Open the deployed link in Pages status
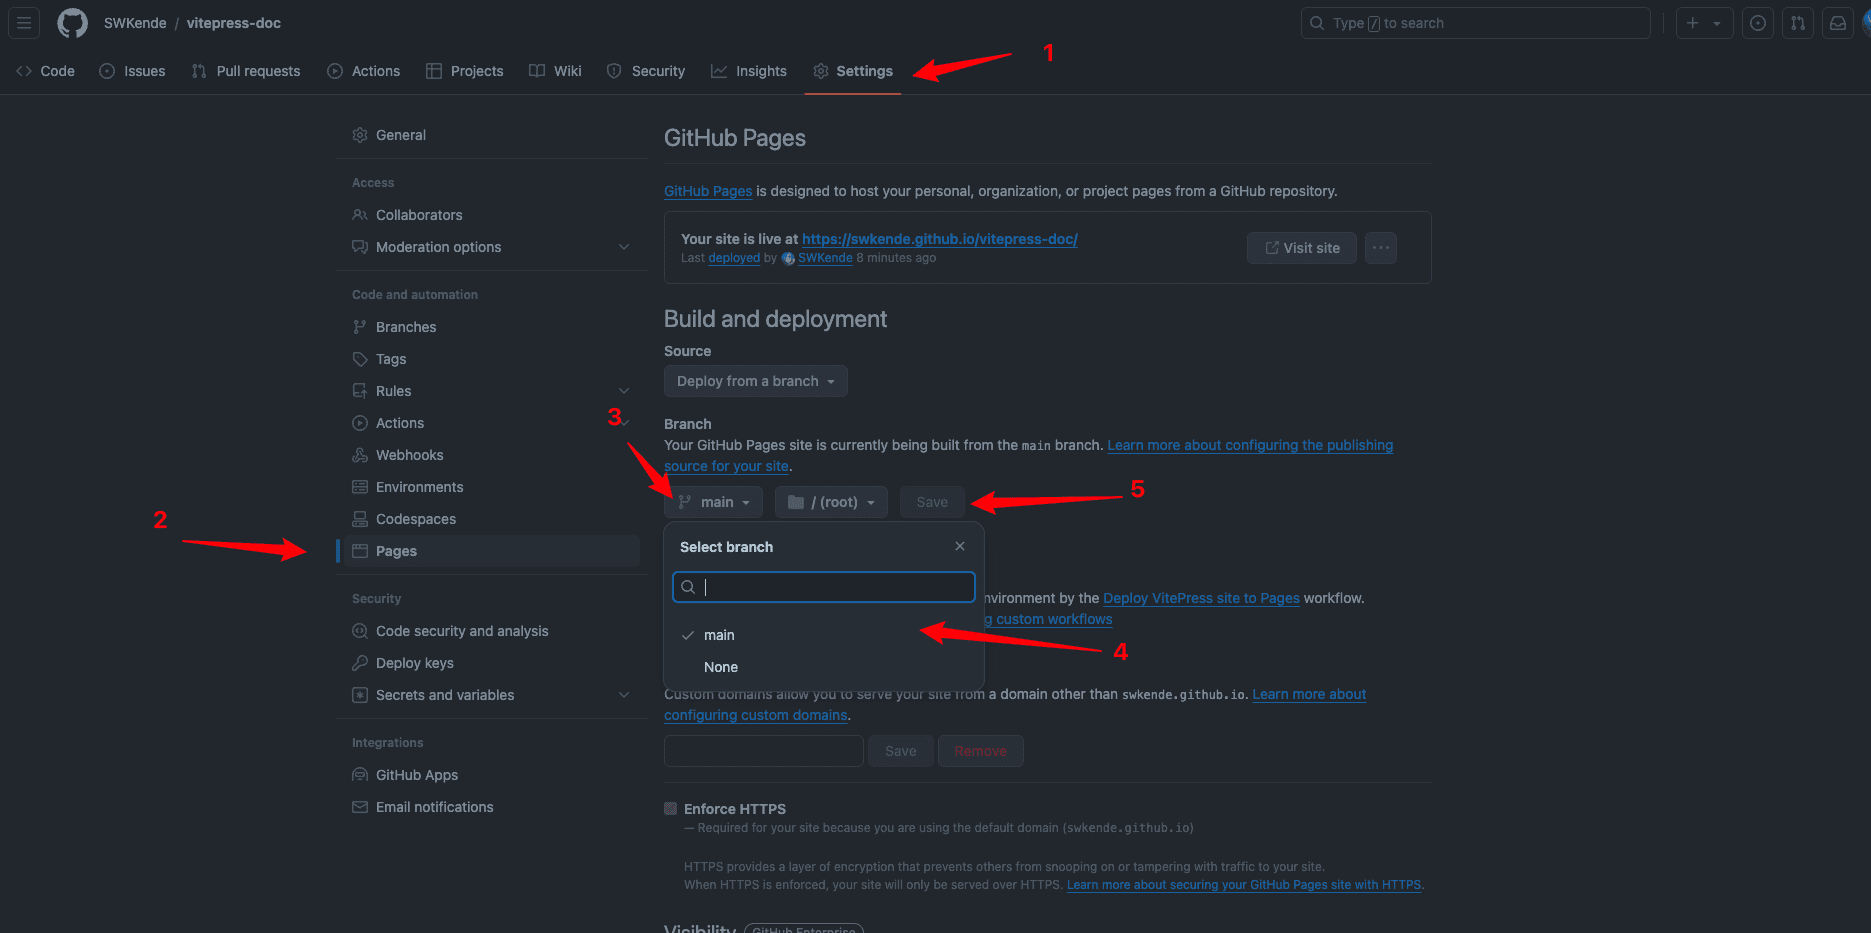The height and width of the screenshot is (933, 1871). [x=733, y=257]
